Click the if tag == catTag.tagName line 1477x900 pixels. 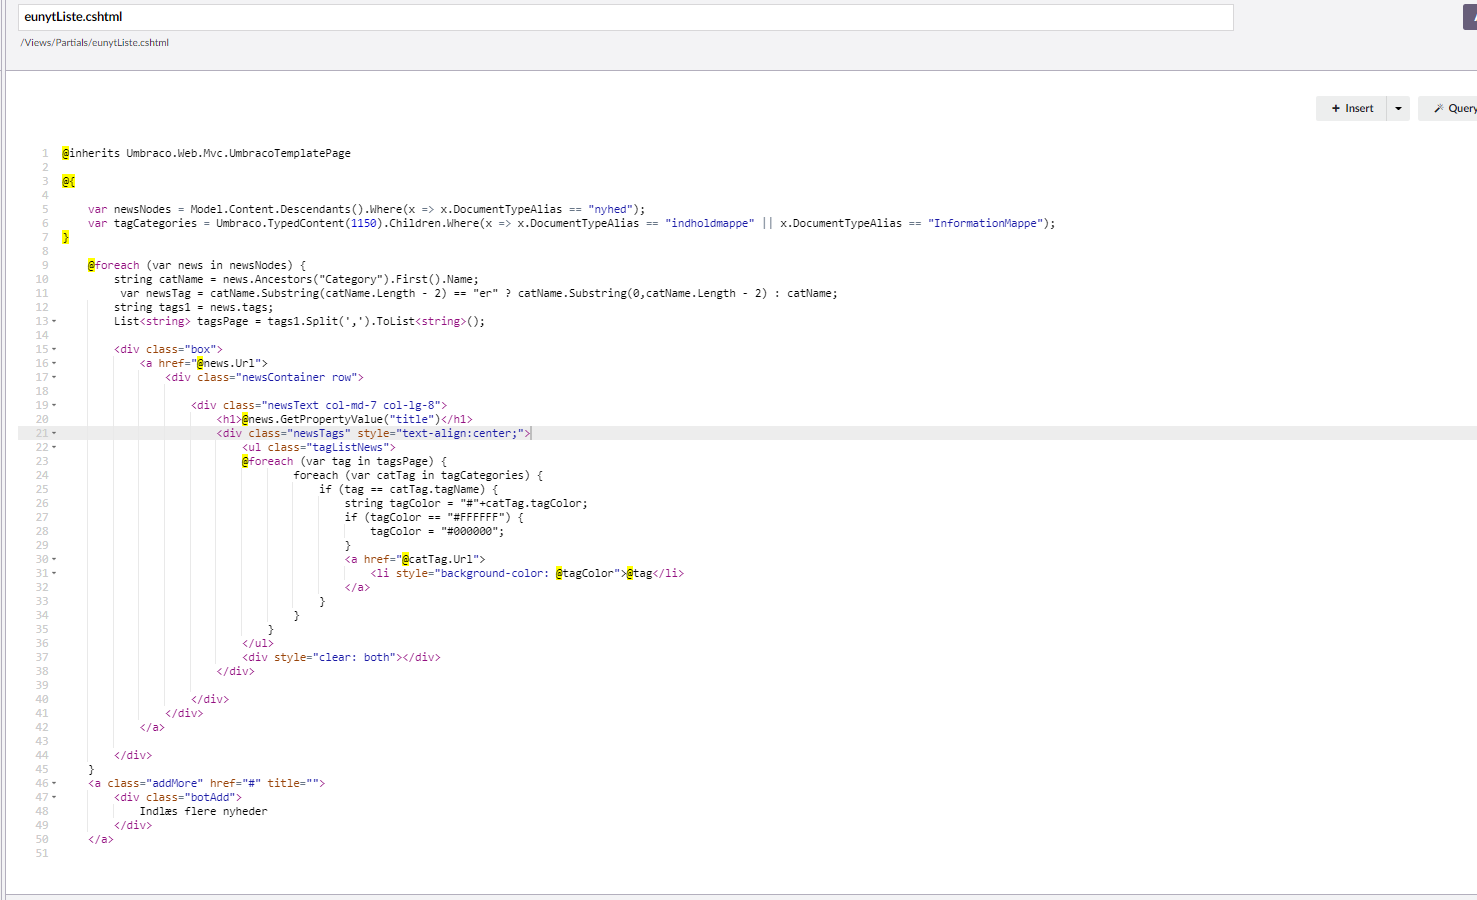click(408, 489)
